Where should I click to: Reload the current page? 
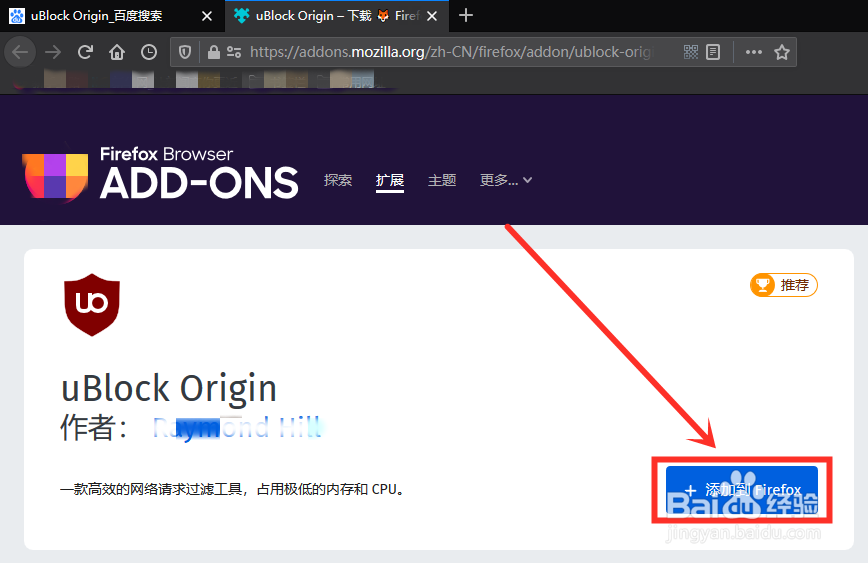coord(85,53)
